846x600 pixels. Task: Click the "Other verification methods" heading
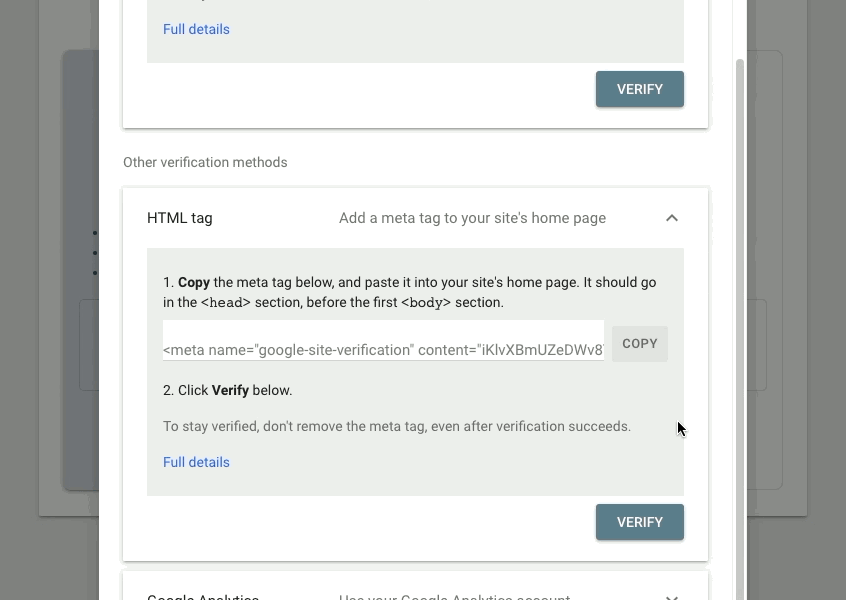tap(205, 162)
